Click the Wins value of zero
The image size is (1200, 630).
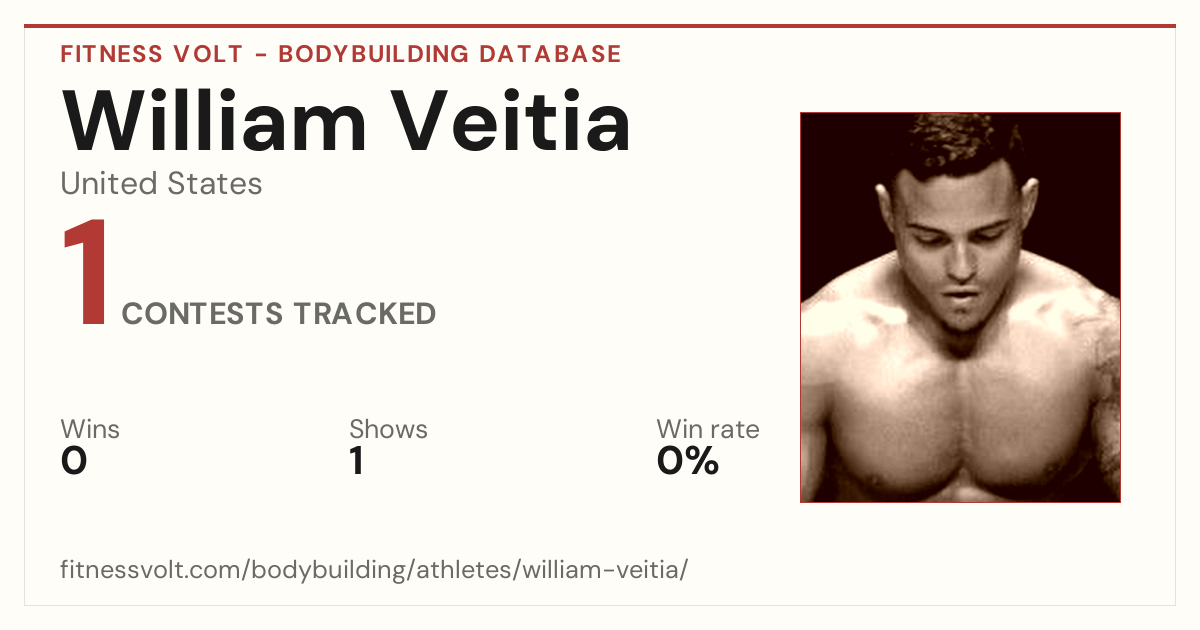point(74,461)
